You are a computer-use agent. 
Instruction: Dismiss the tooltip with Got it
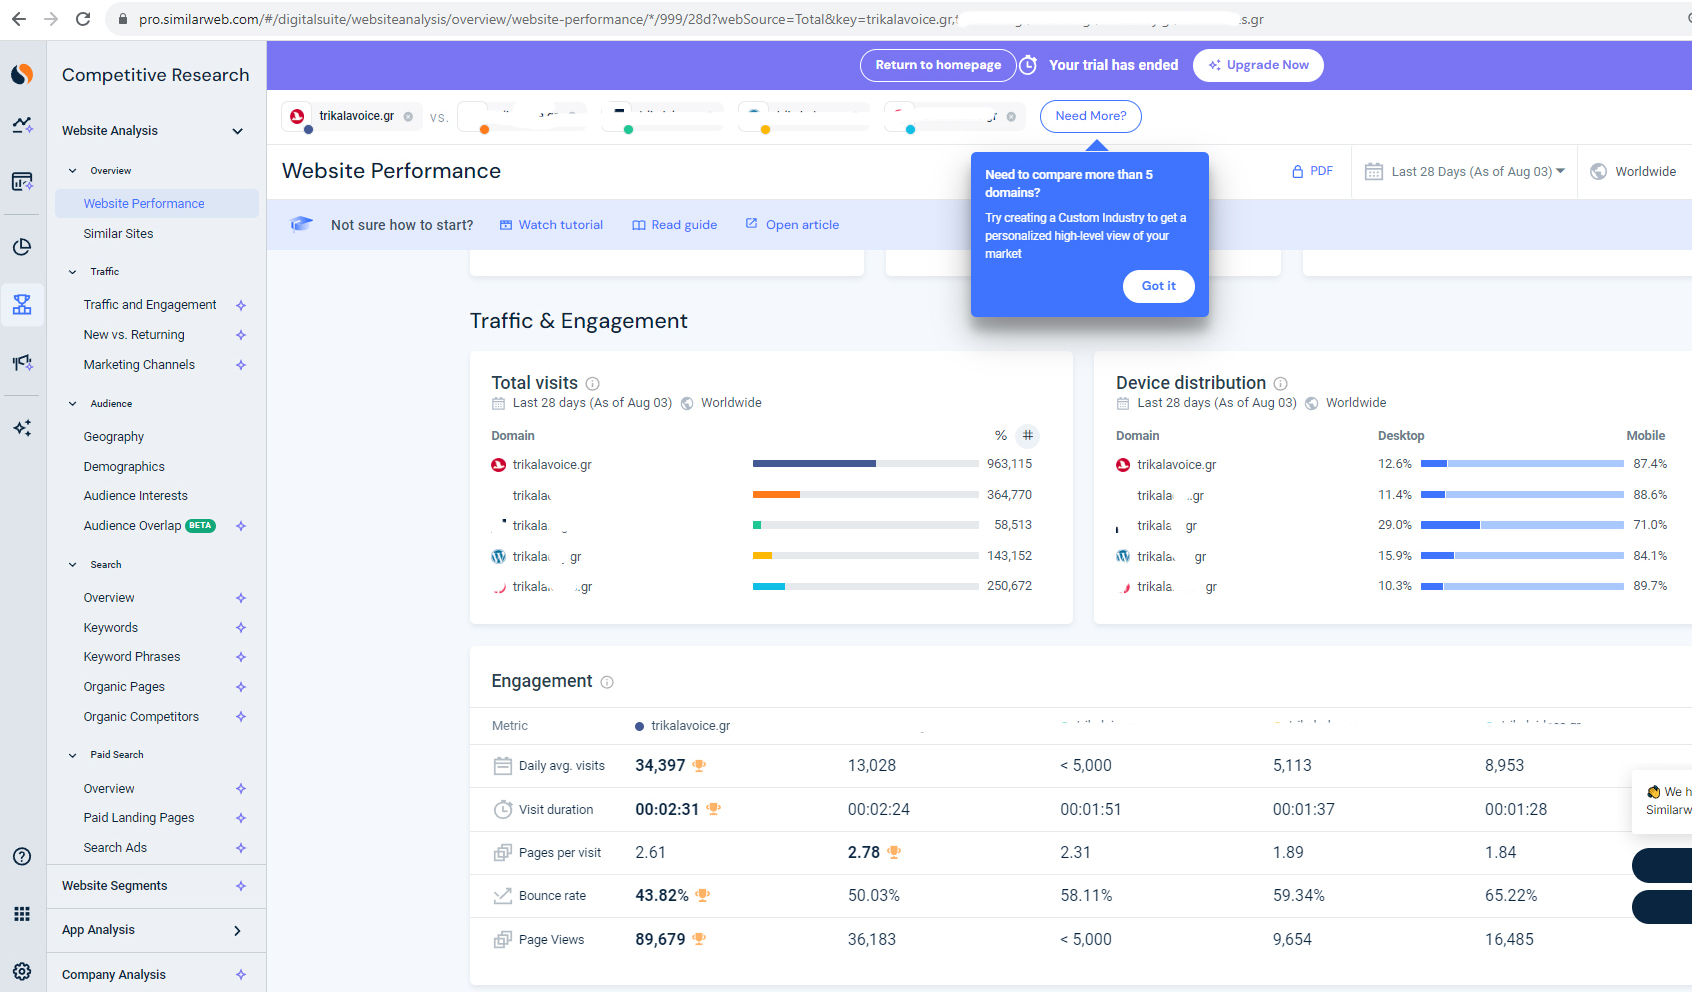point(1158,286)
